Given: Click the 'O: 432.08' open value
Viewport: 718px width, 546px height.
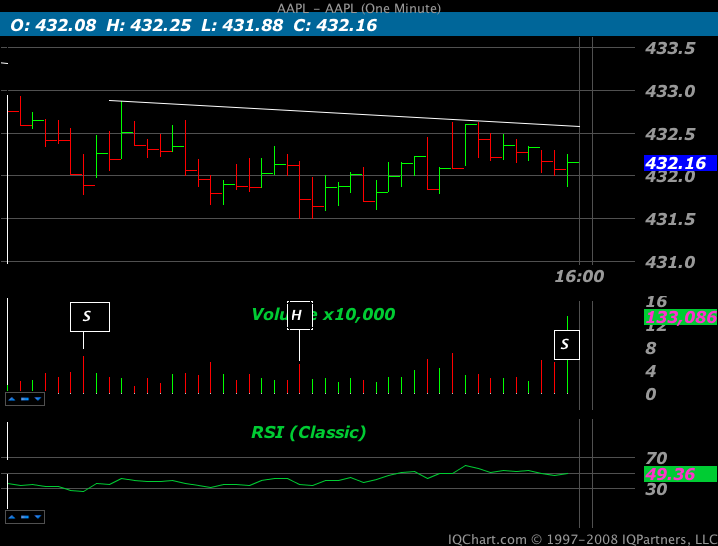Looking at the screenshot, I should (53, 25).
